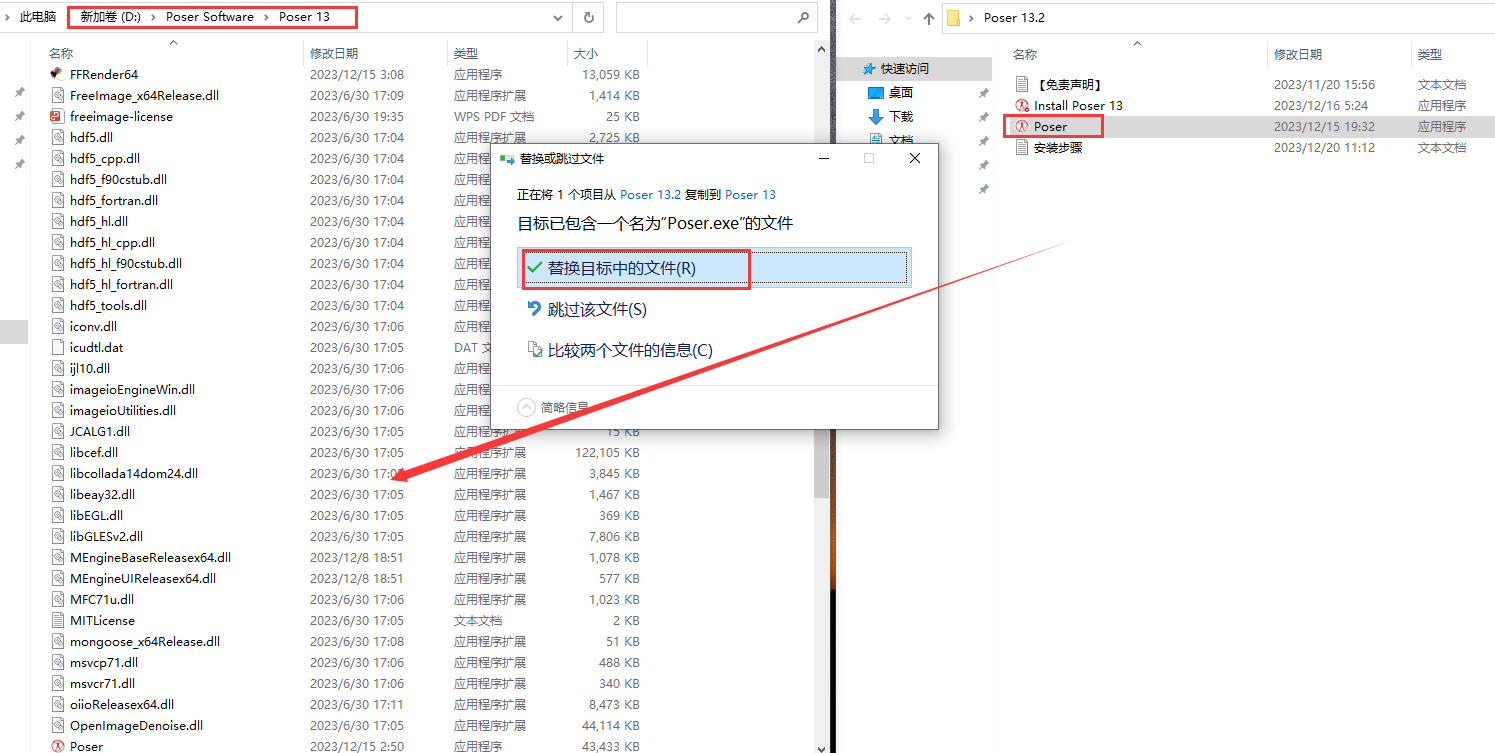1495x753 pixels.
Task: Select libcef.dll file icon
Action: pyautogui.click(x=57, y=452)
